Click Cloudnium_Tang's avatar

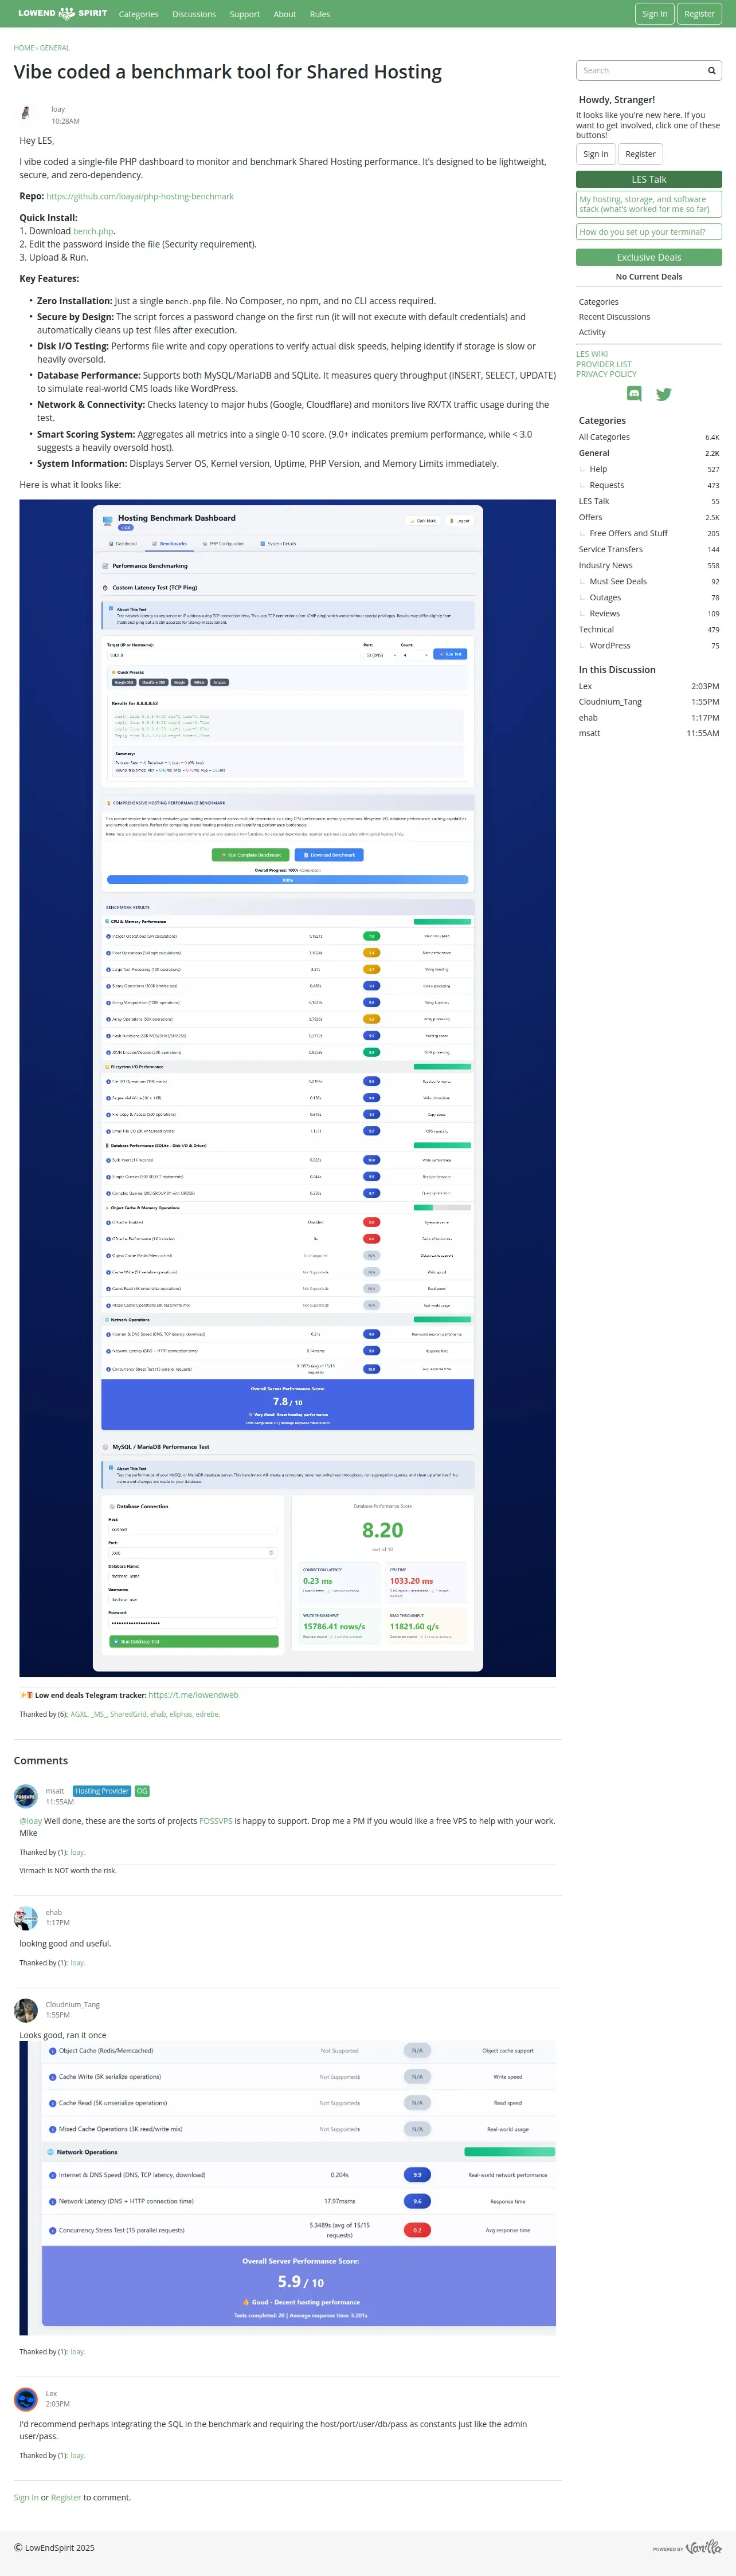tap(26, 2010)
